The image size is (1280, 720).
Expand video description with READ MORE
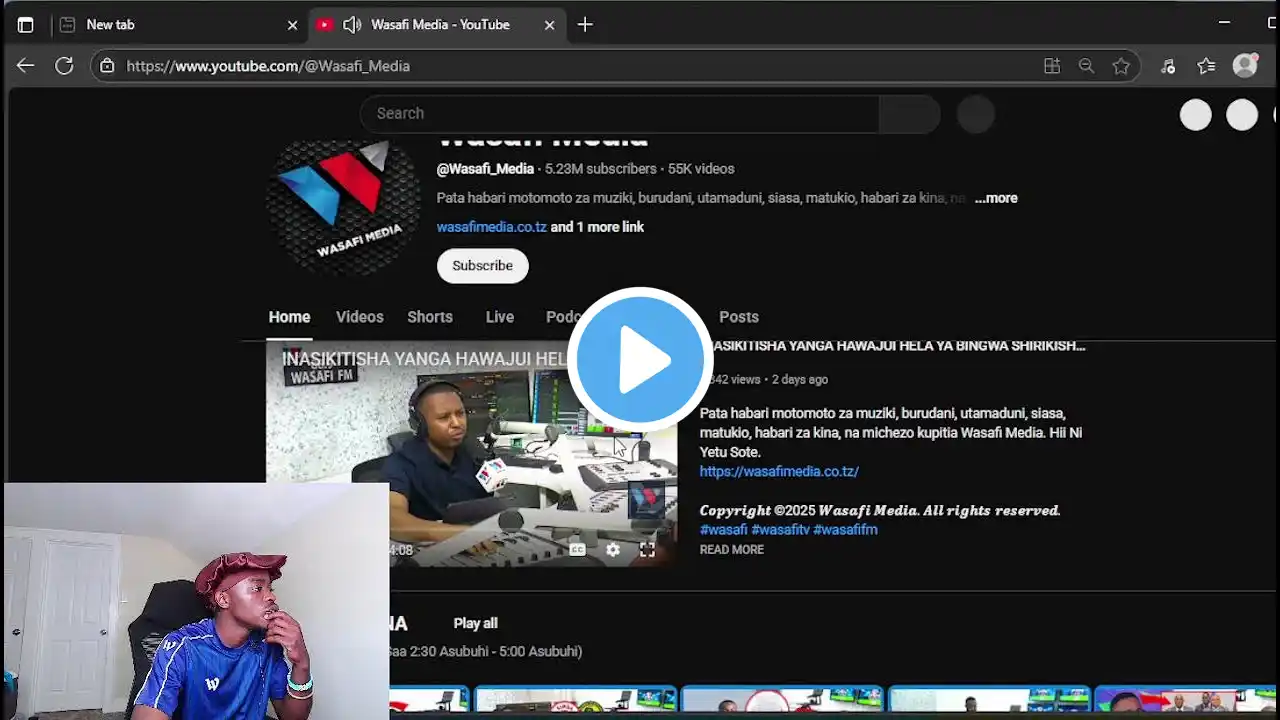[x=732, y=550]
